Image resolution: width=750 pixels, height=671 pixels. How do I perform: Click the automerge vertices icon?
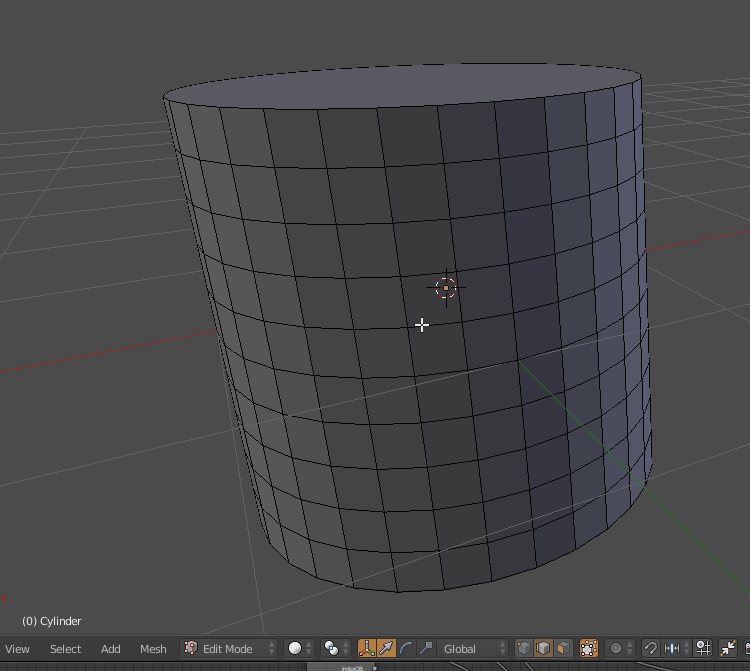[x=728, y=649]
